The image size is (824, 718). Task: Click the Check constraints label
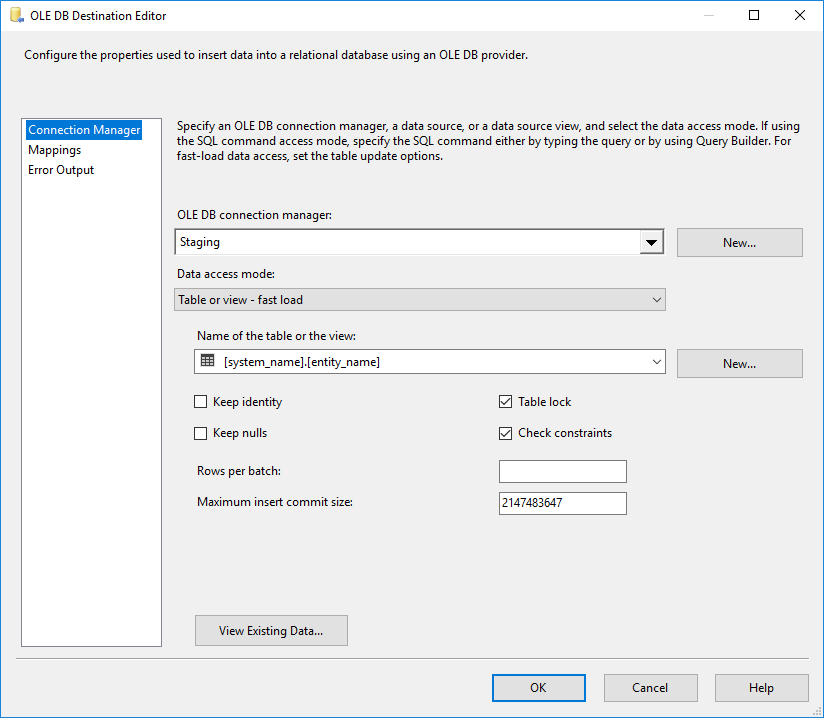coord(565,433)
